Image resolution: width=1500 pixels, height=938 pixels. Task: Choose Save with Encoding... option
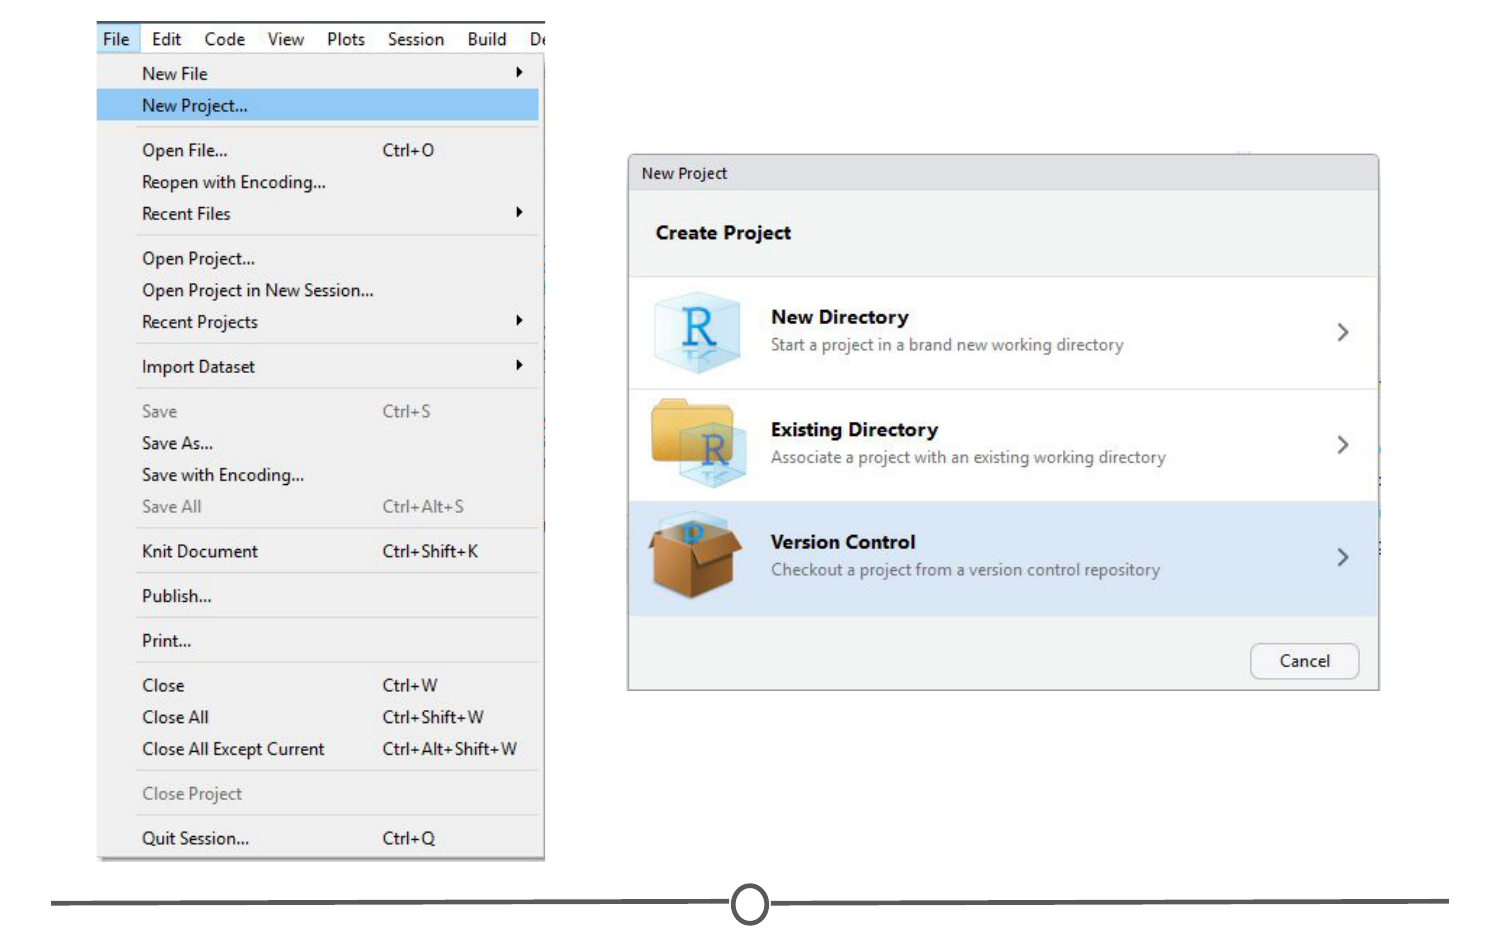(x=222, y=475)
